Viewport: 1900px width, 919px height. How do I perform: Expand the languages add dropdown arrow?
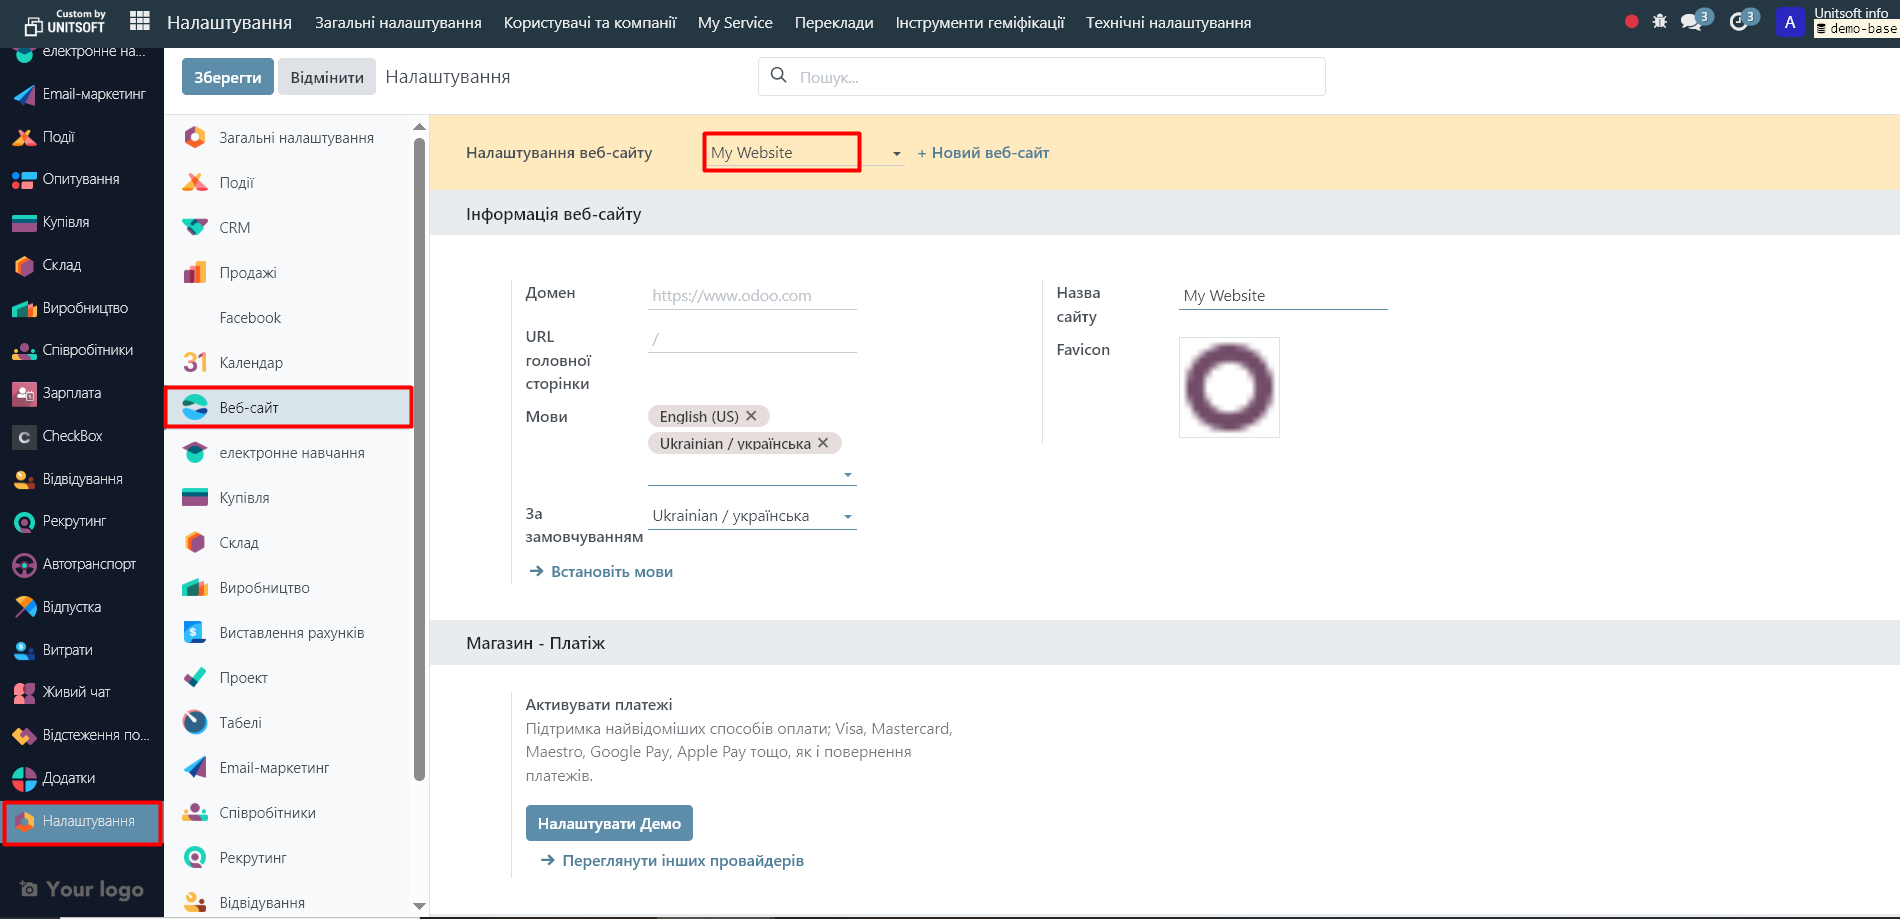[848, 475]
